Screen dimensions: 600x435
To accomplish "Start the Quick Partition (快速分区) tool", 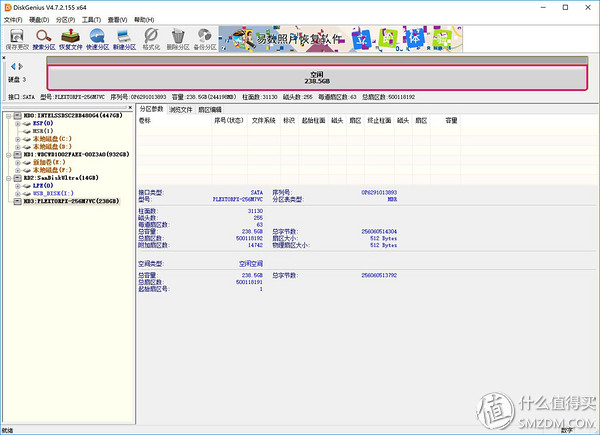I will point(97,39).
